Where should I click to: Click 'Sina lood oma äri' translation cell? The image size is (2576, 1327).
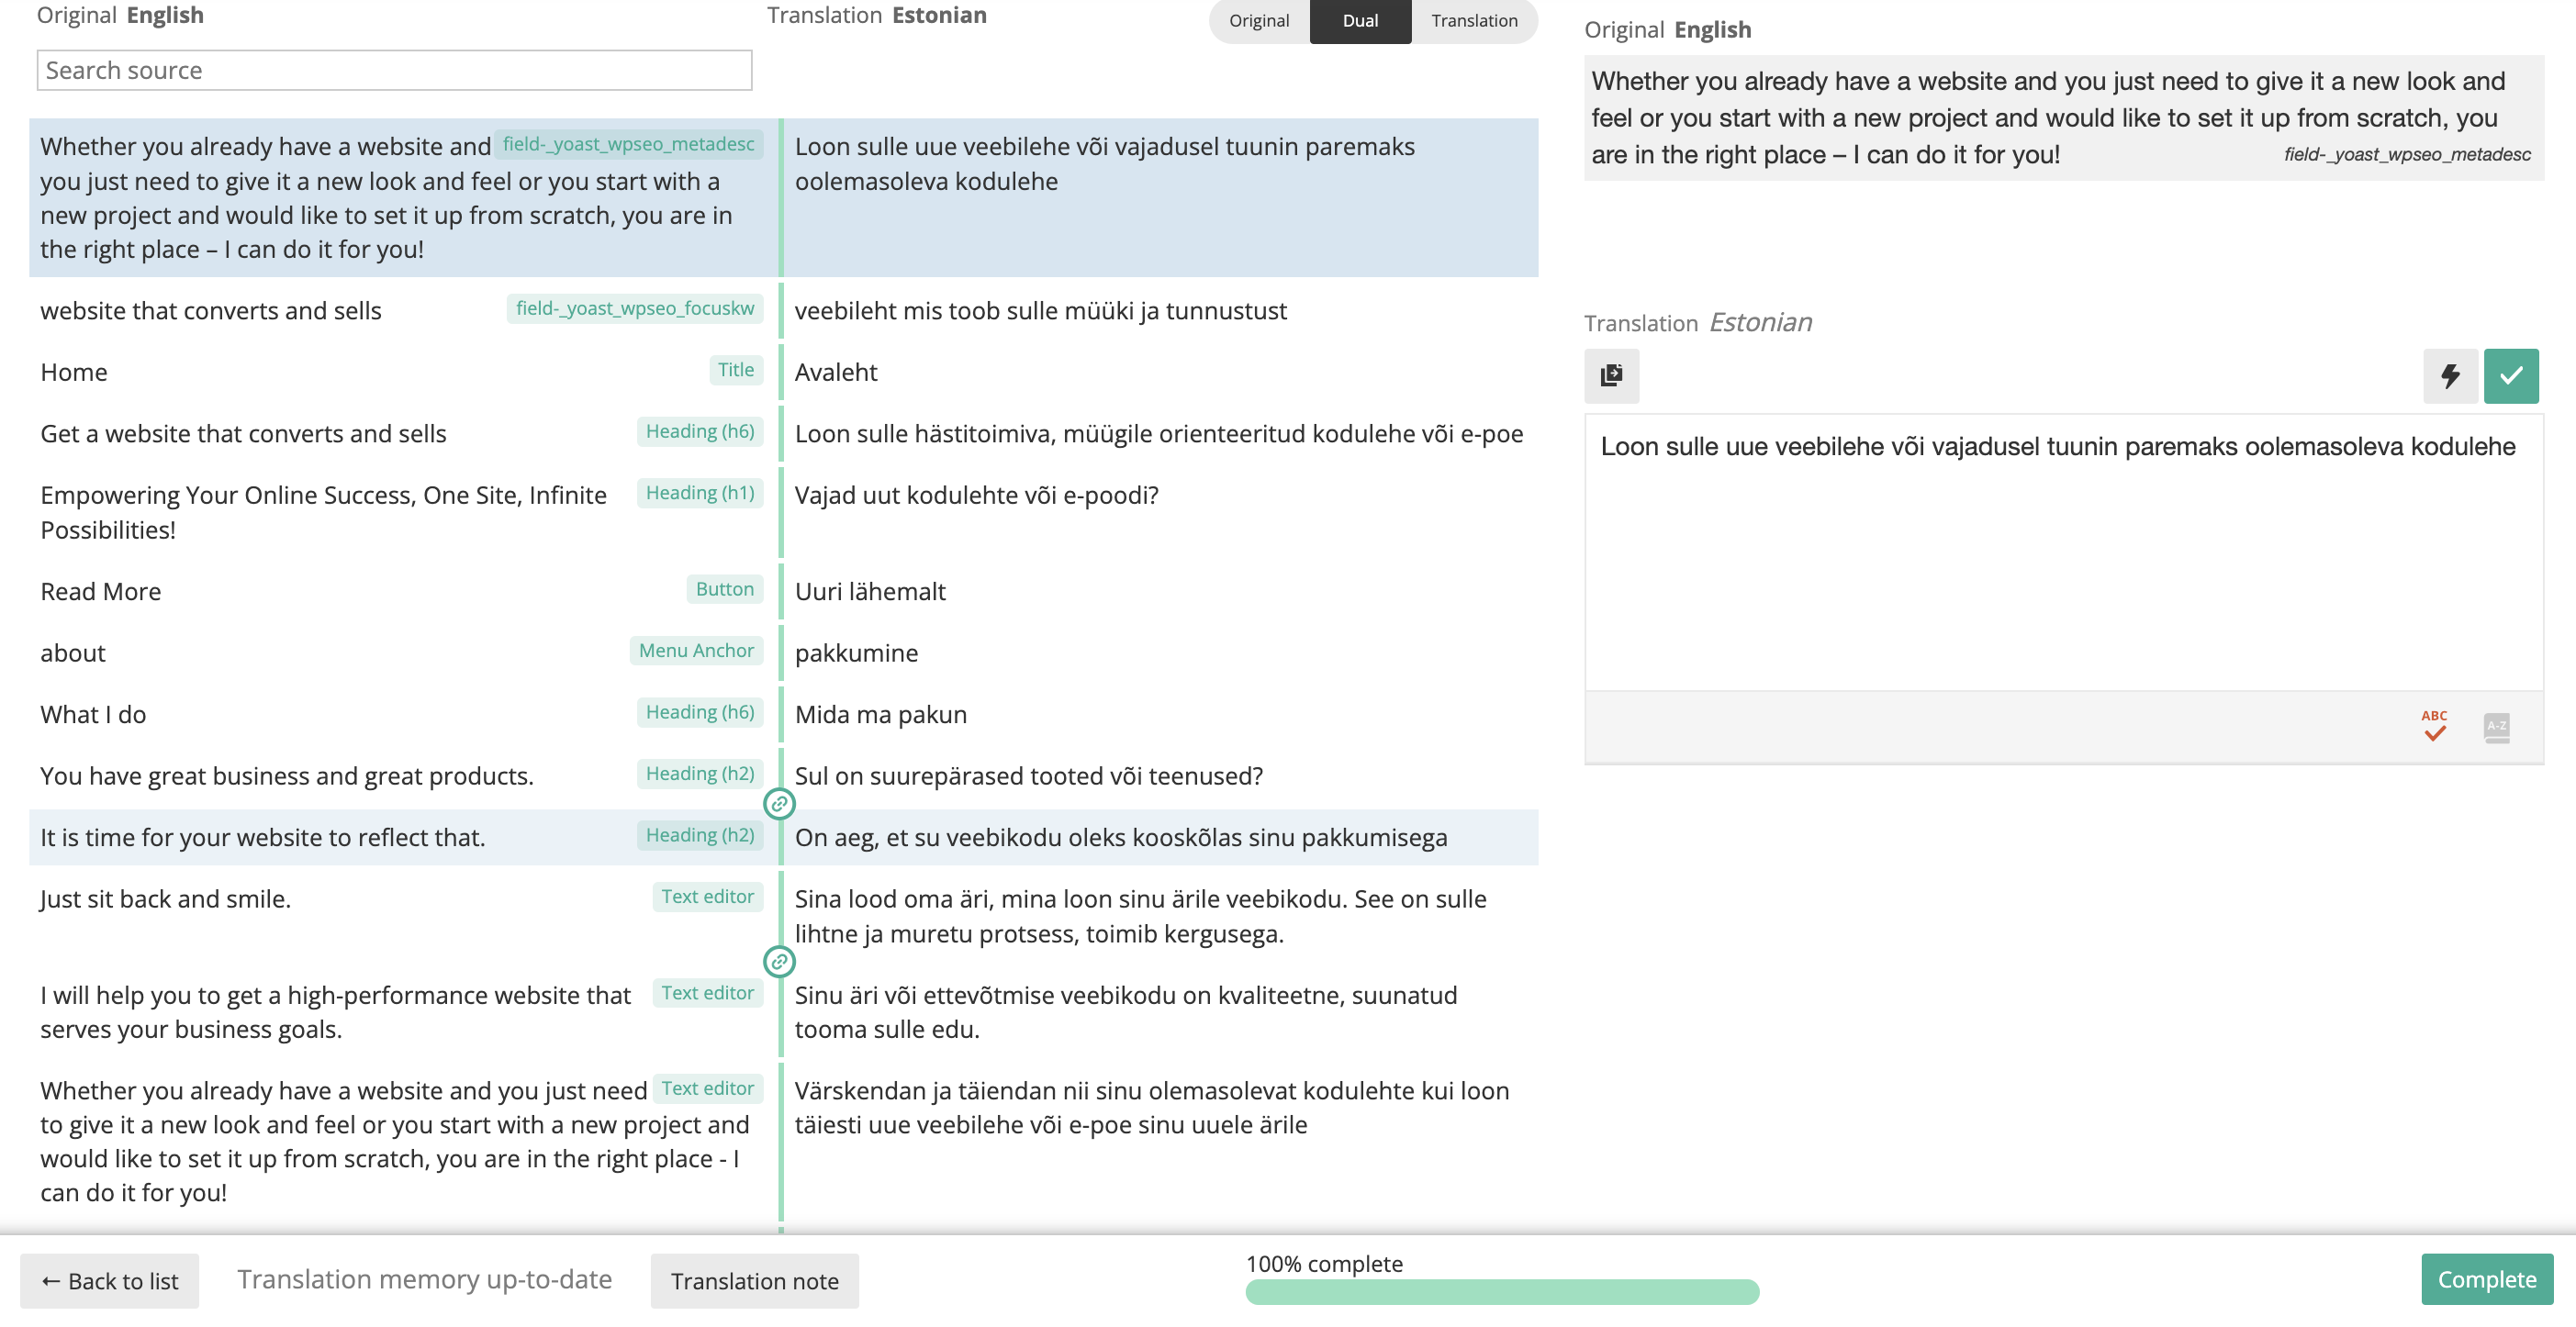point(1160,915)
